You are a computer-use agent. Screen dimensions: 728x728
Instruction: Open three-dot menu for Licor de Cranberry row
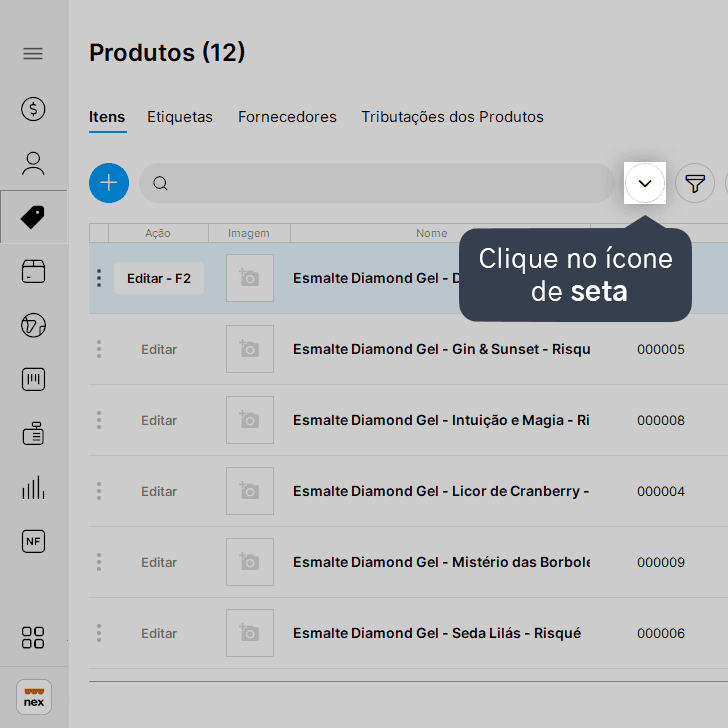coord(99,491)
